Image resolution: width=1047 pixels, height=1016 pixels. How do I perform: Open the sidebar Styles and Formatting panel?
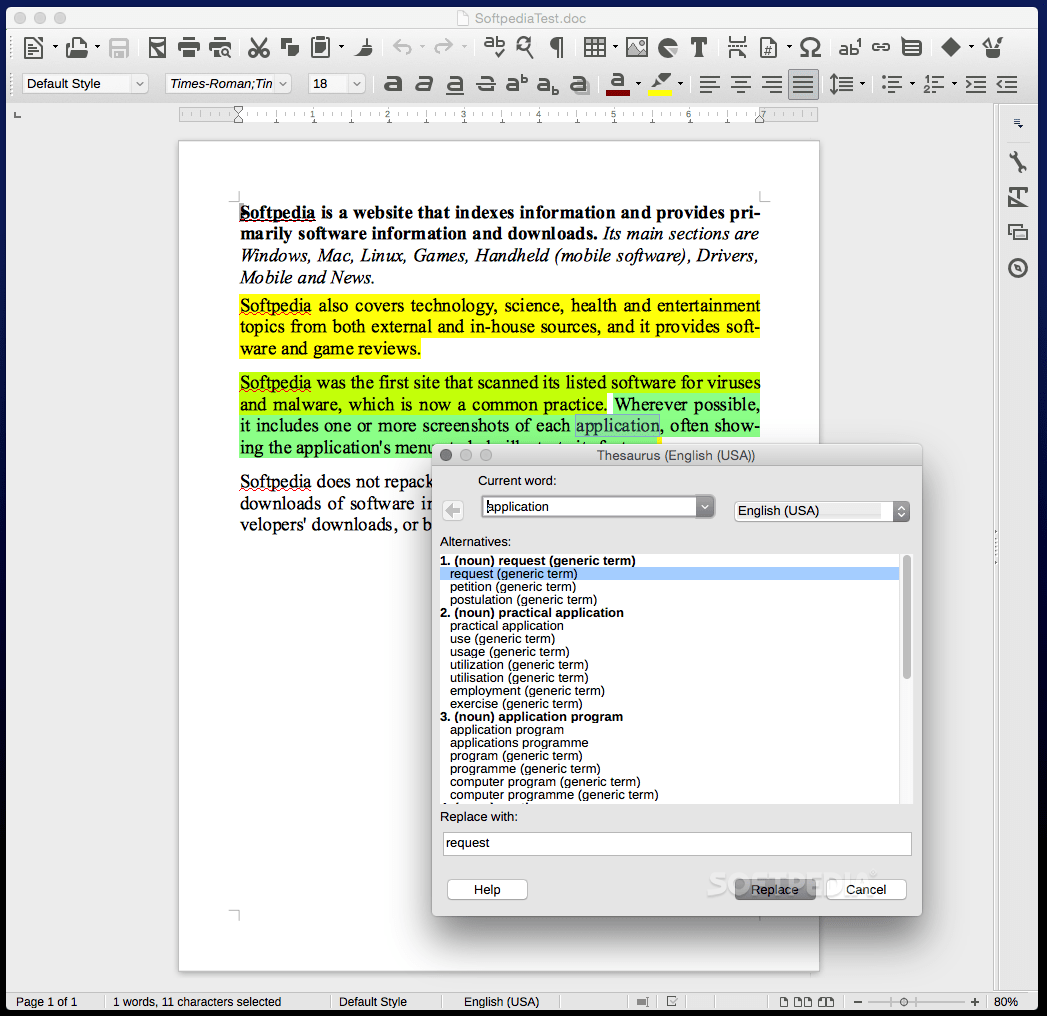(x=1018, y=197)
